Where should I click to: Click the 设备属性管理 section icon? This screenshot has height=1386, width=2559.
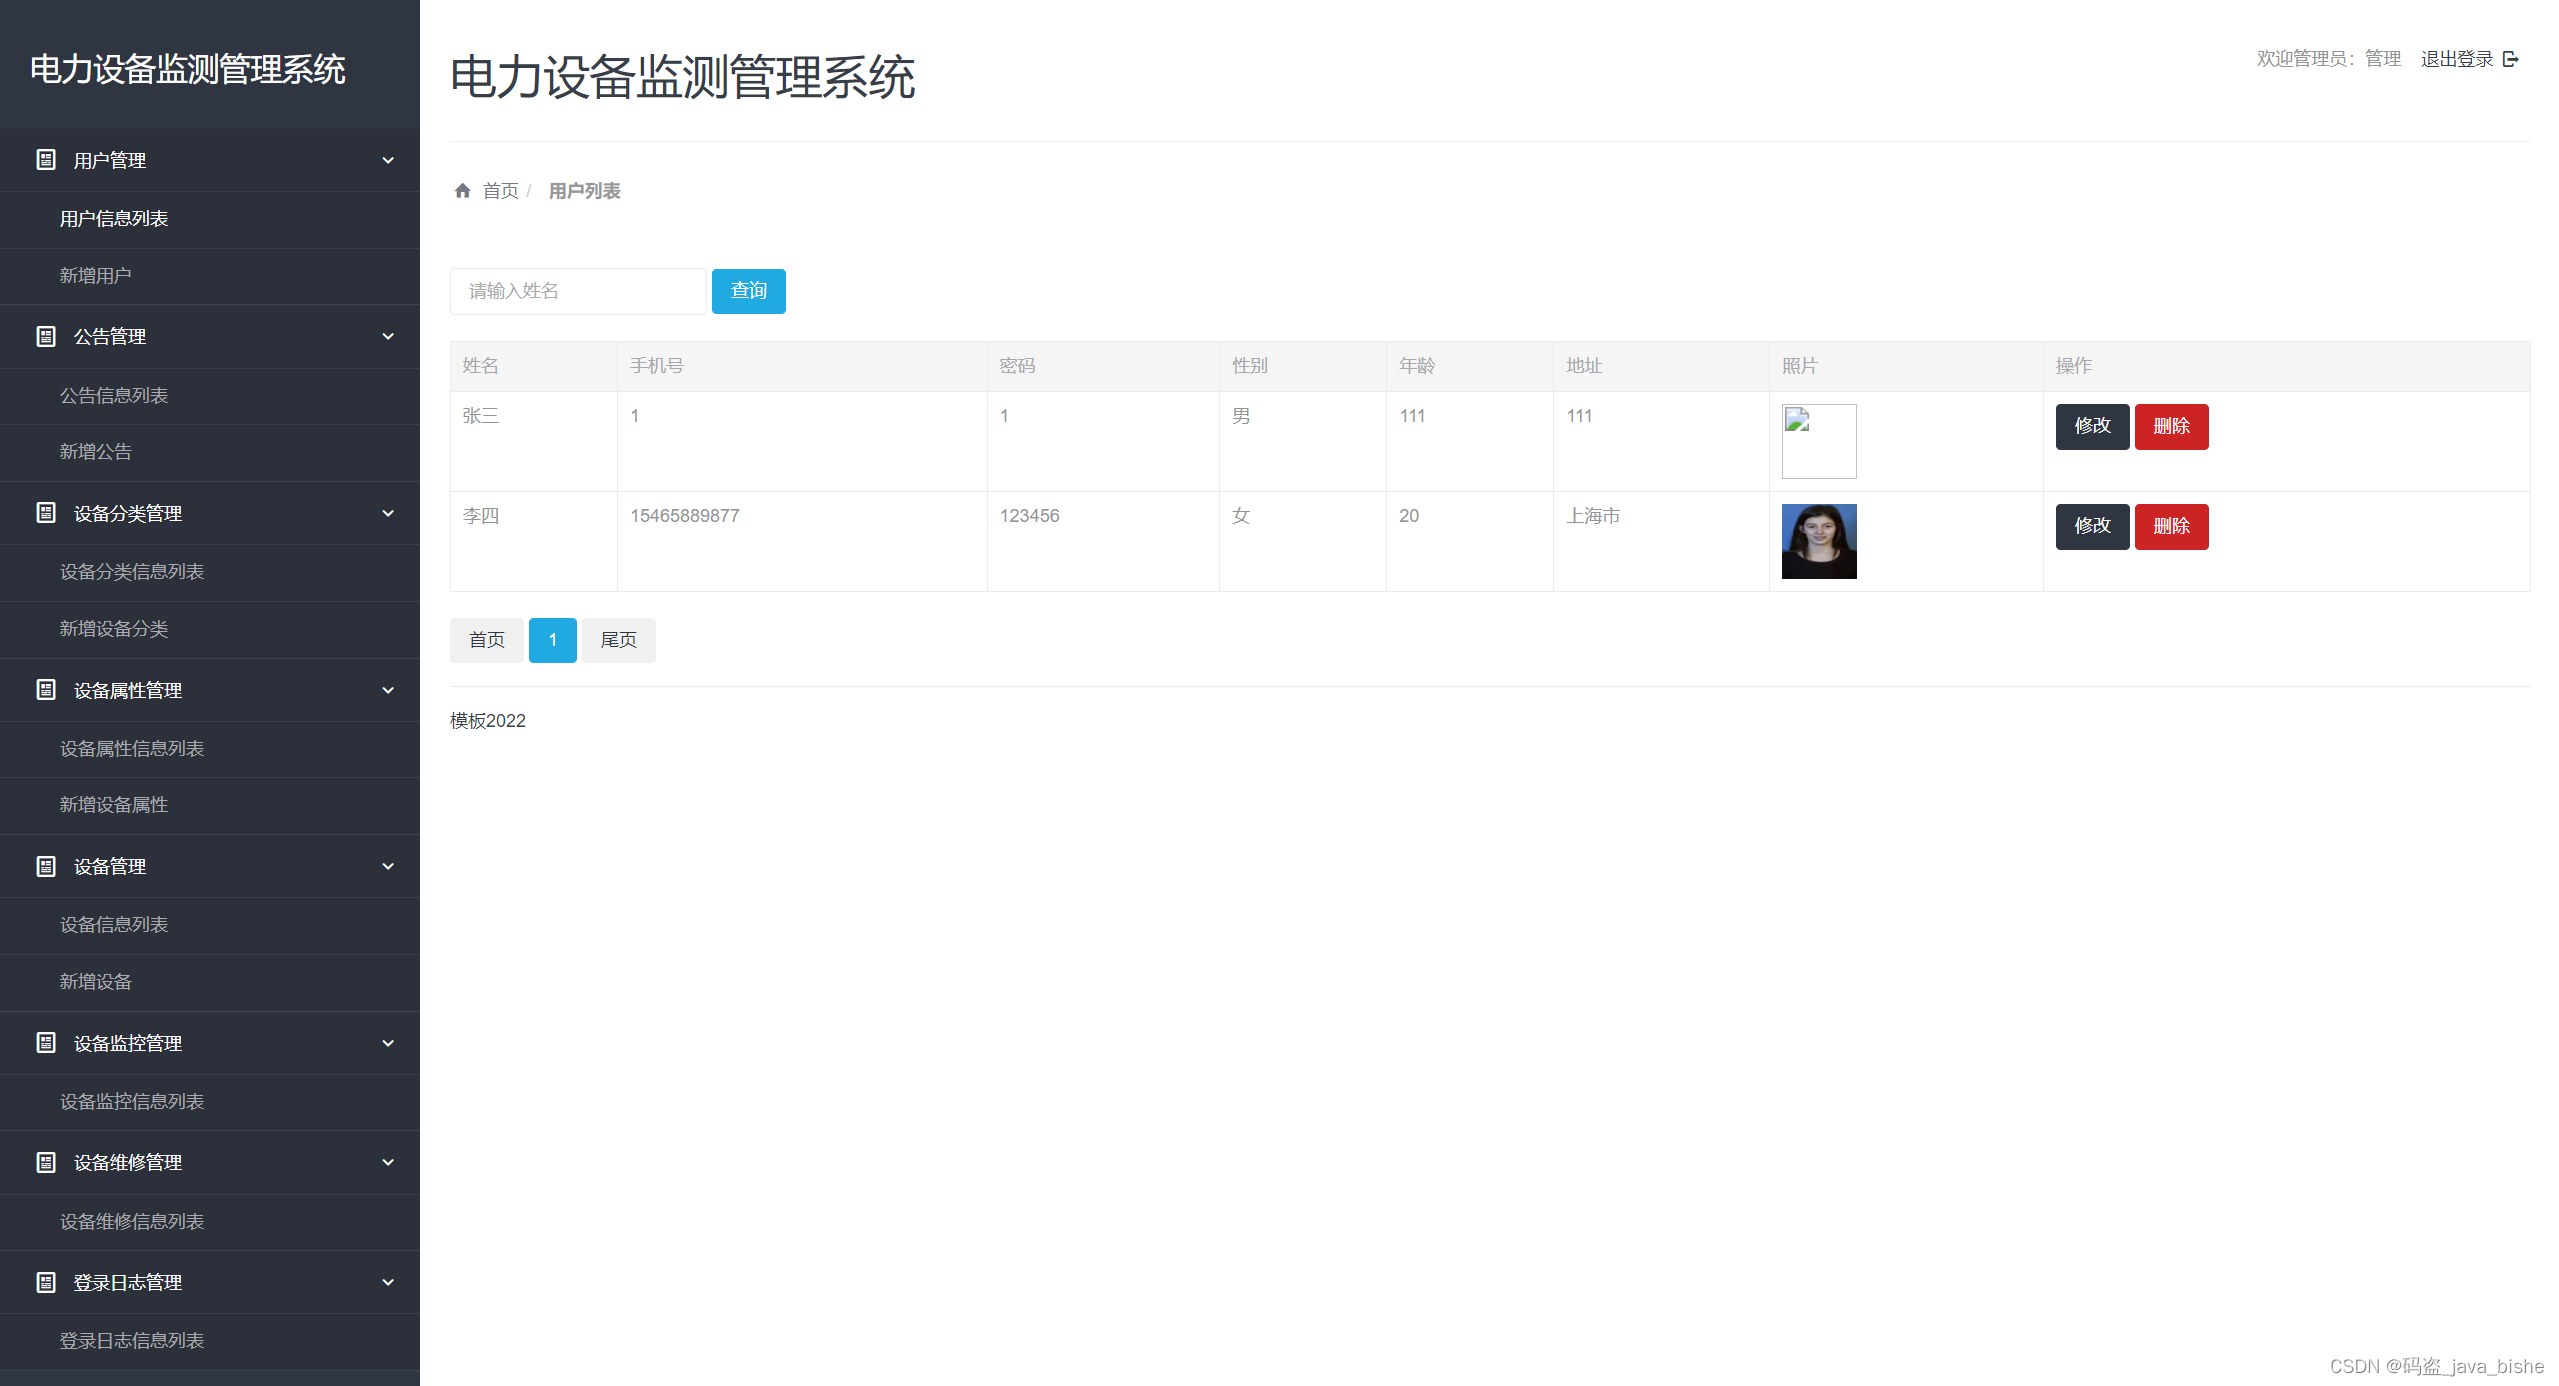click(46, 690)
